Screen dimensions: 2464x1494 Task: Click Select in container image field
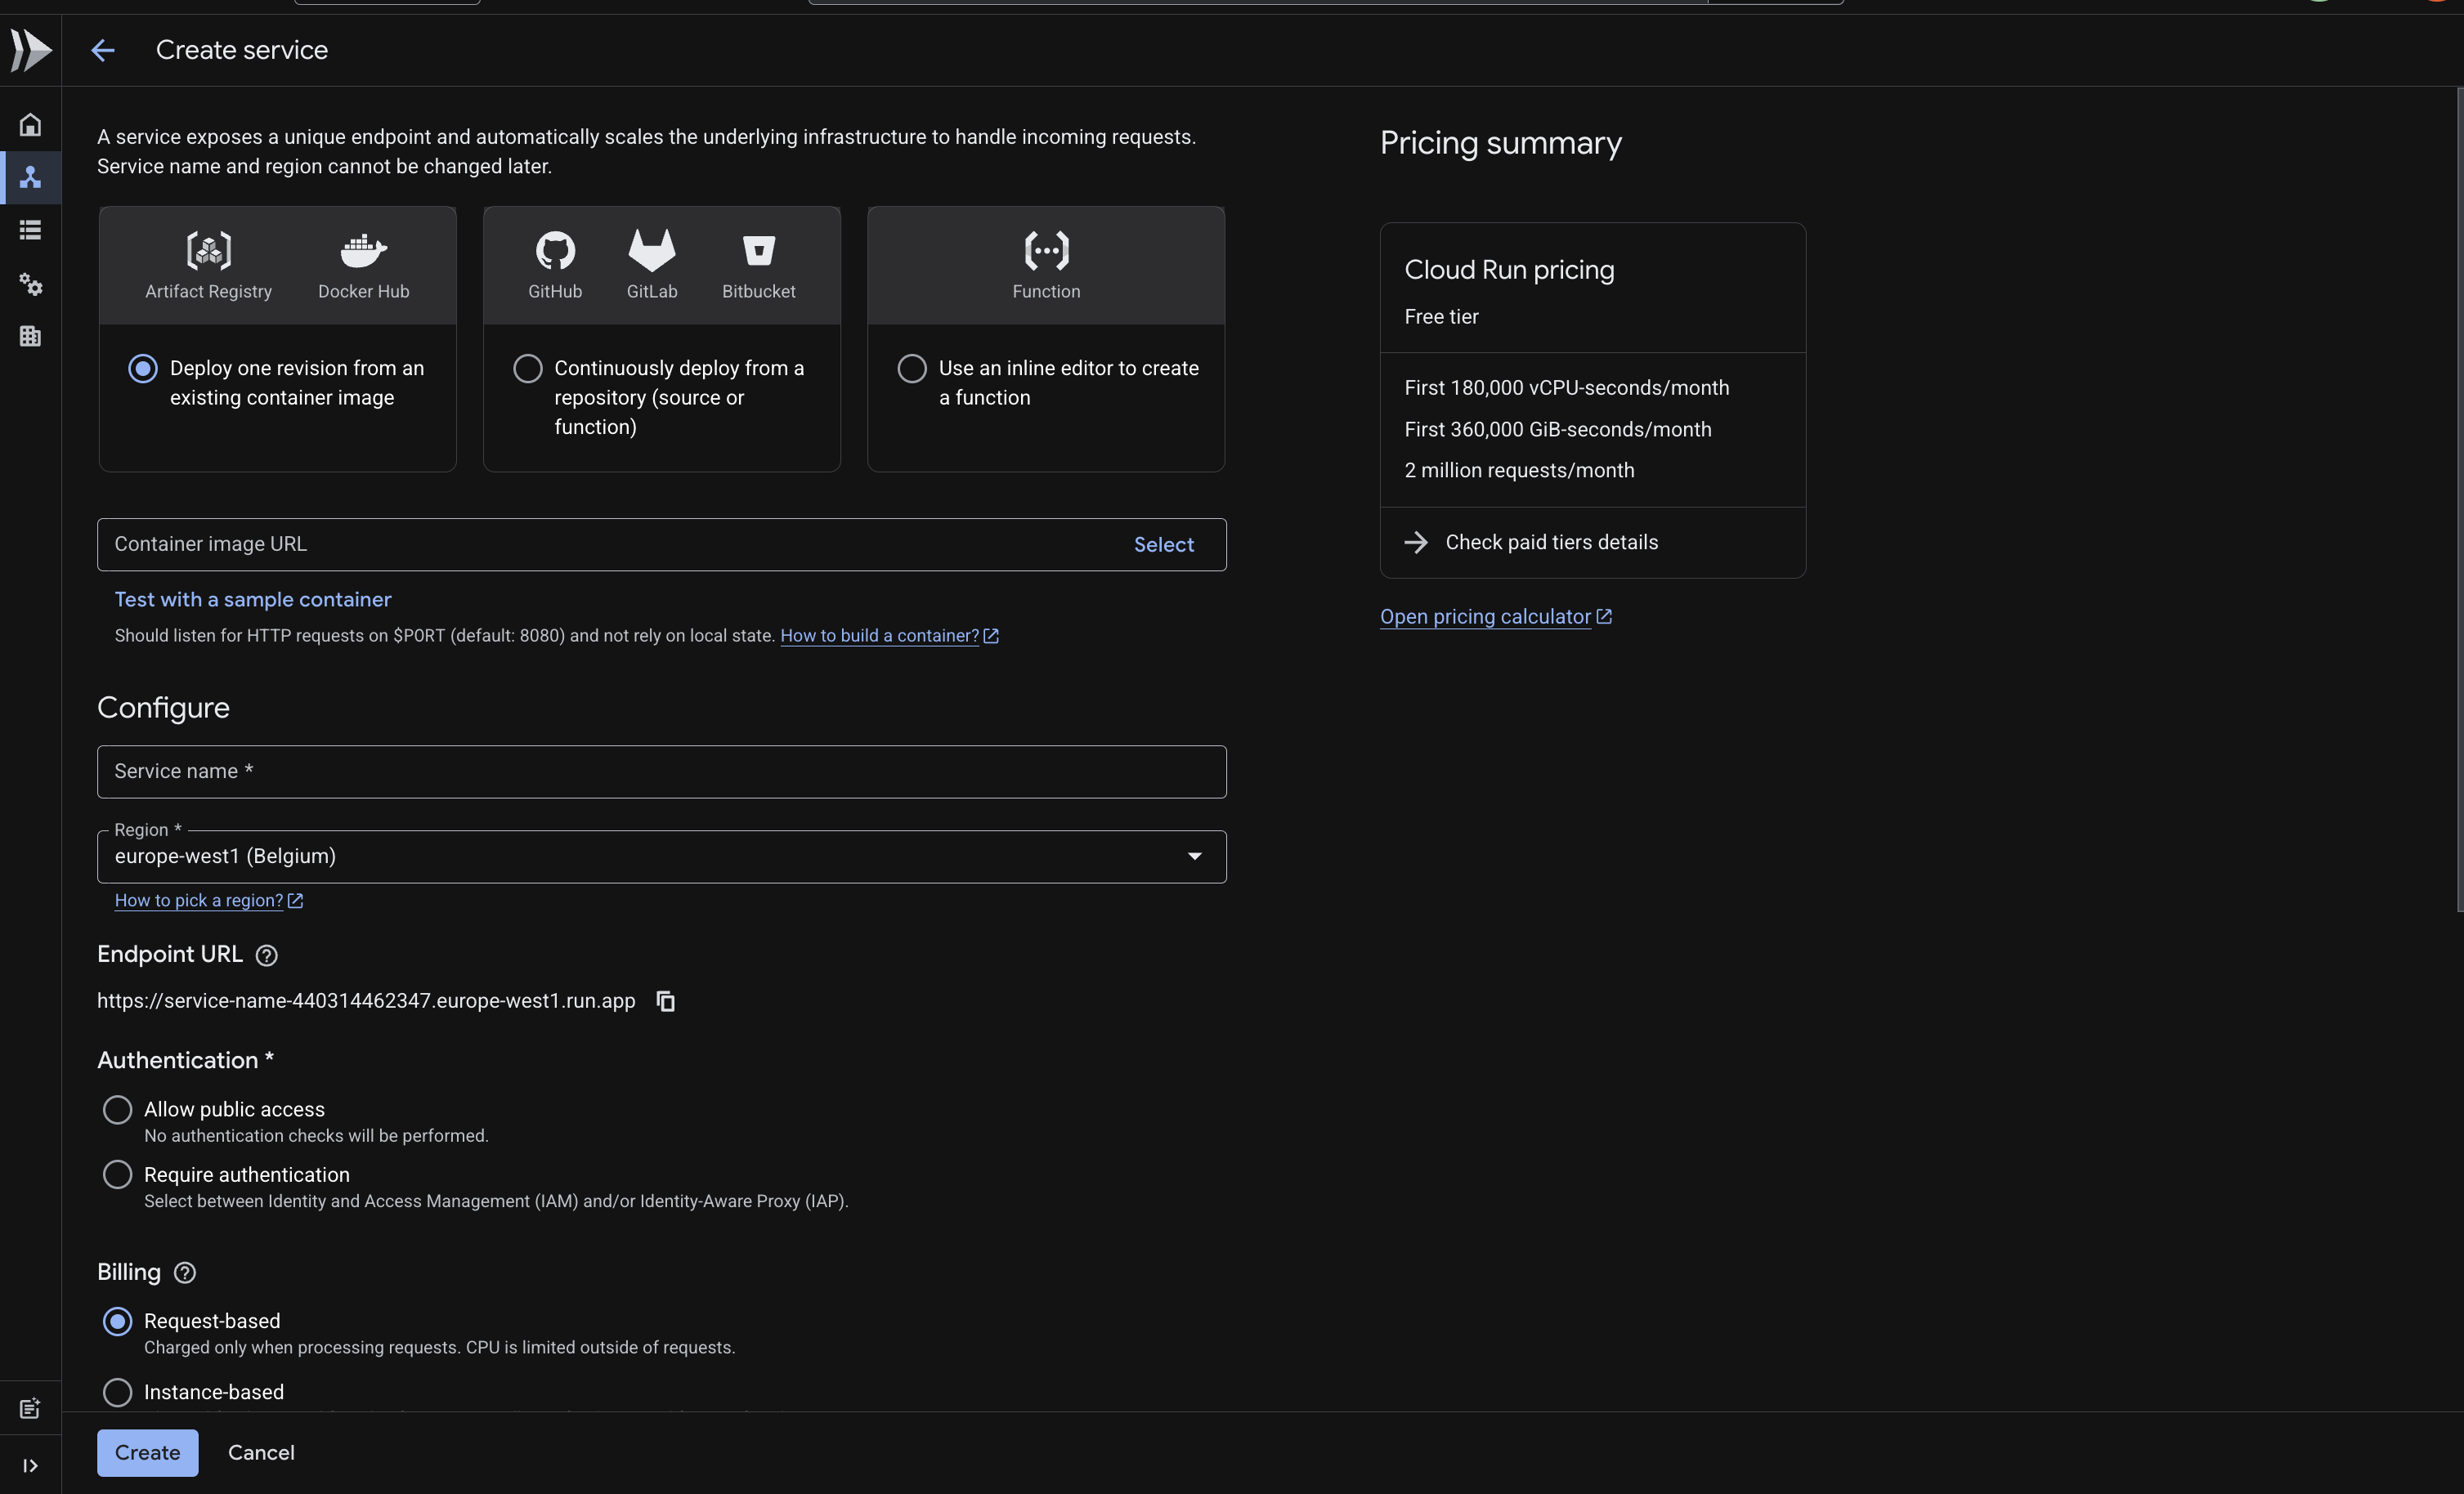tap(1164, 545)
